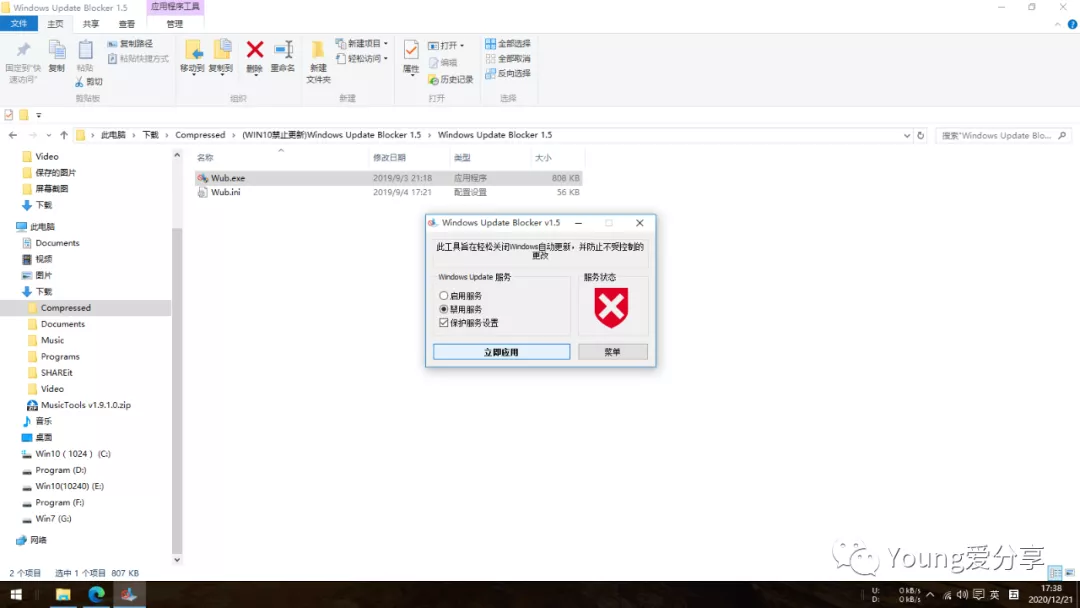Image resolution: width=1080 pixels, height=608 pixels.
Task: Click the Wub.exe file icon
Action: point(202,178)
